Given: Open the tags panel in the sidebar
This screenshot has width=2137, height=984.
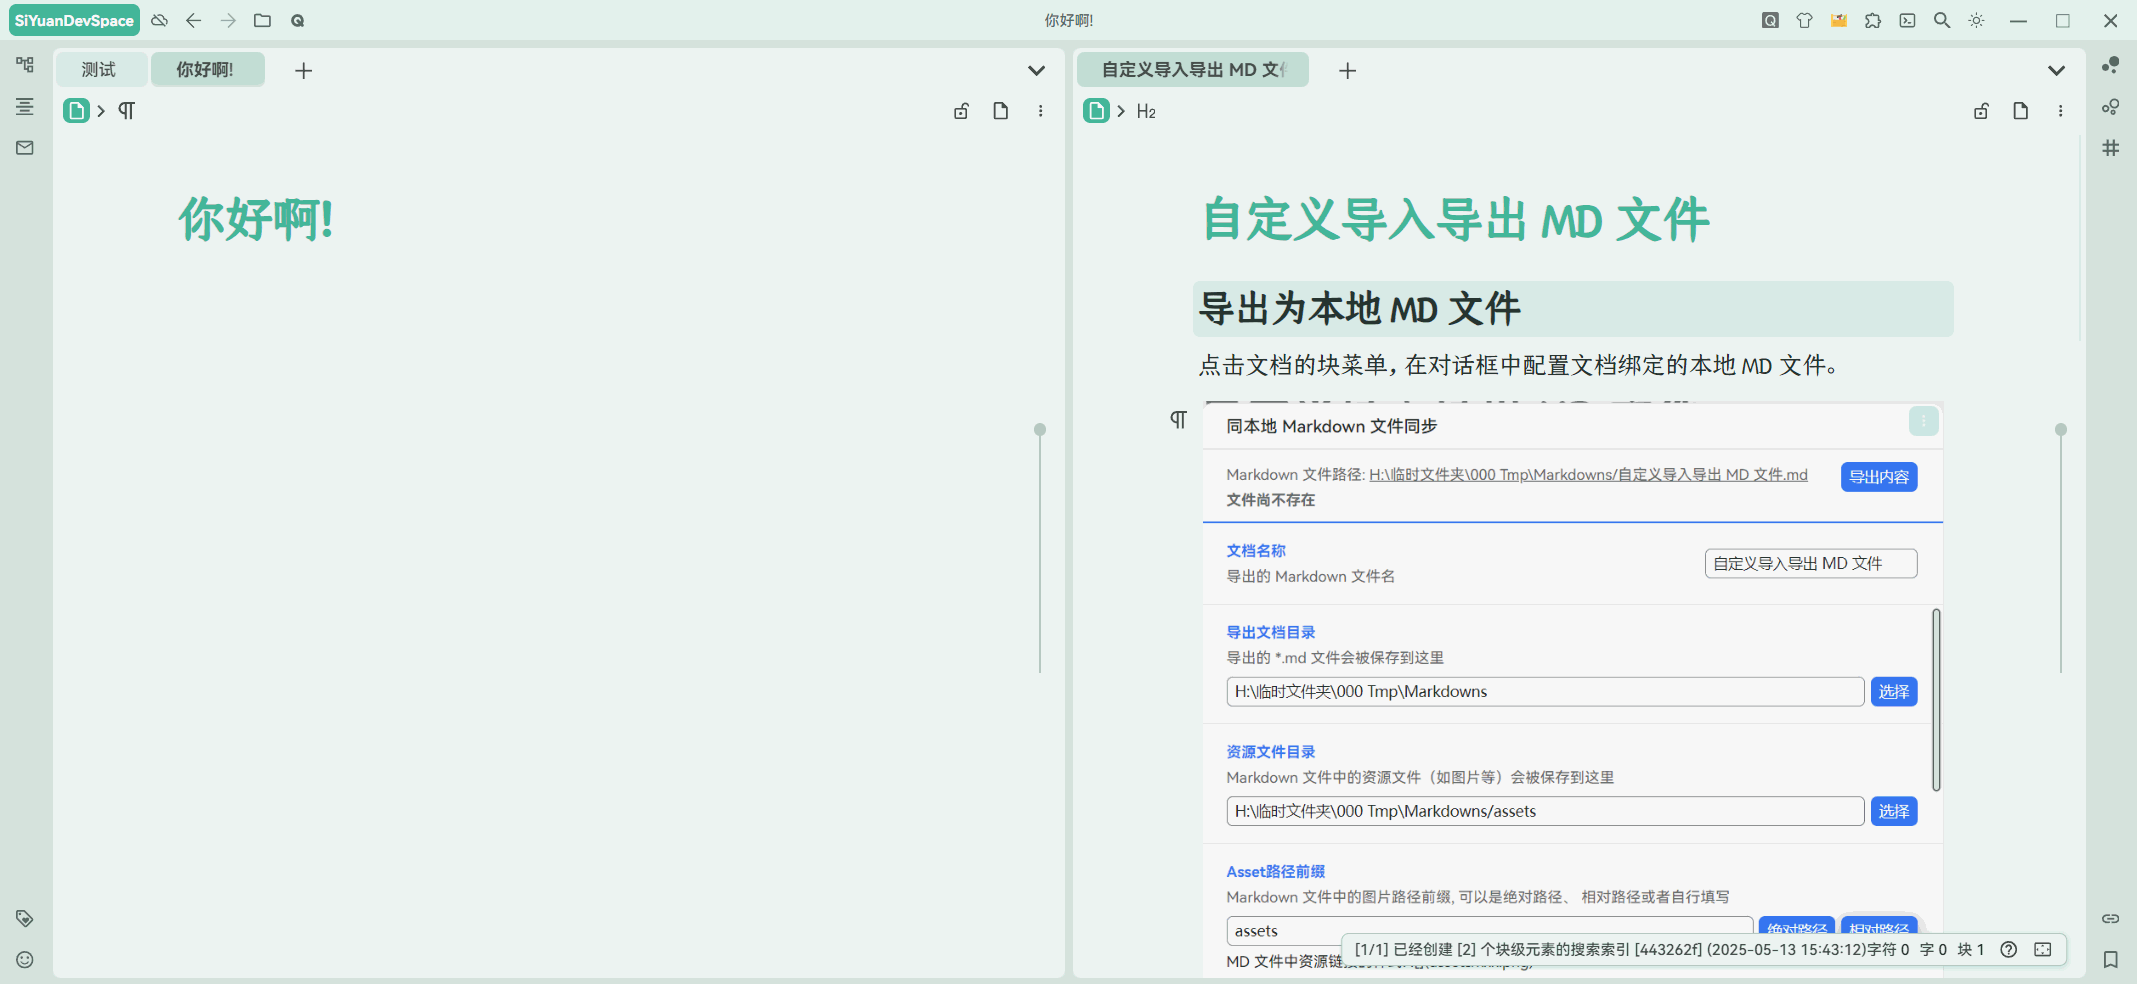Looking at the screenshot, I should point(25,919).
